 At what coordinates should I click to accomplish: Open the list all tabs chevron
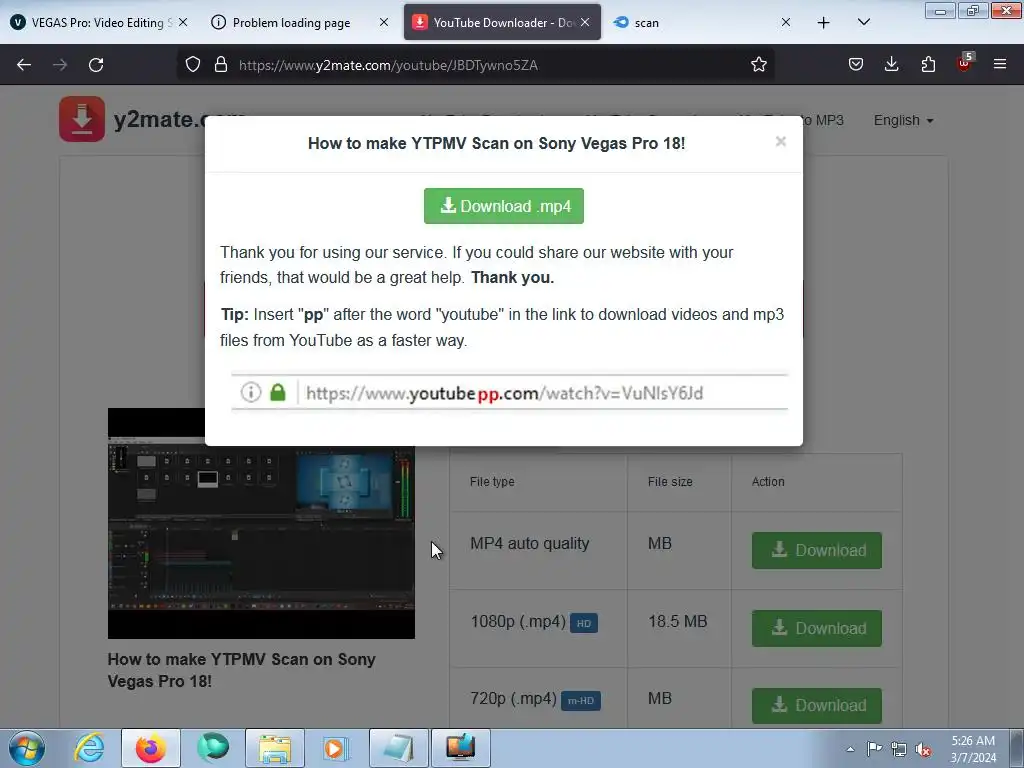864,22
